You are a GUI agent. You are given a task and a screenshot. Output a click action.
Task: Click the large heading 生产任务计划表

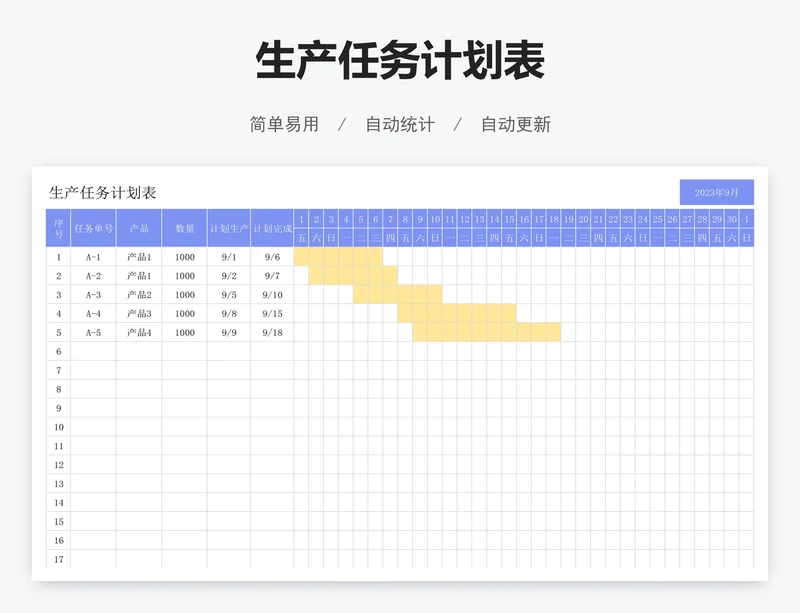tap(400, 61)
